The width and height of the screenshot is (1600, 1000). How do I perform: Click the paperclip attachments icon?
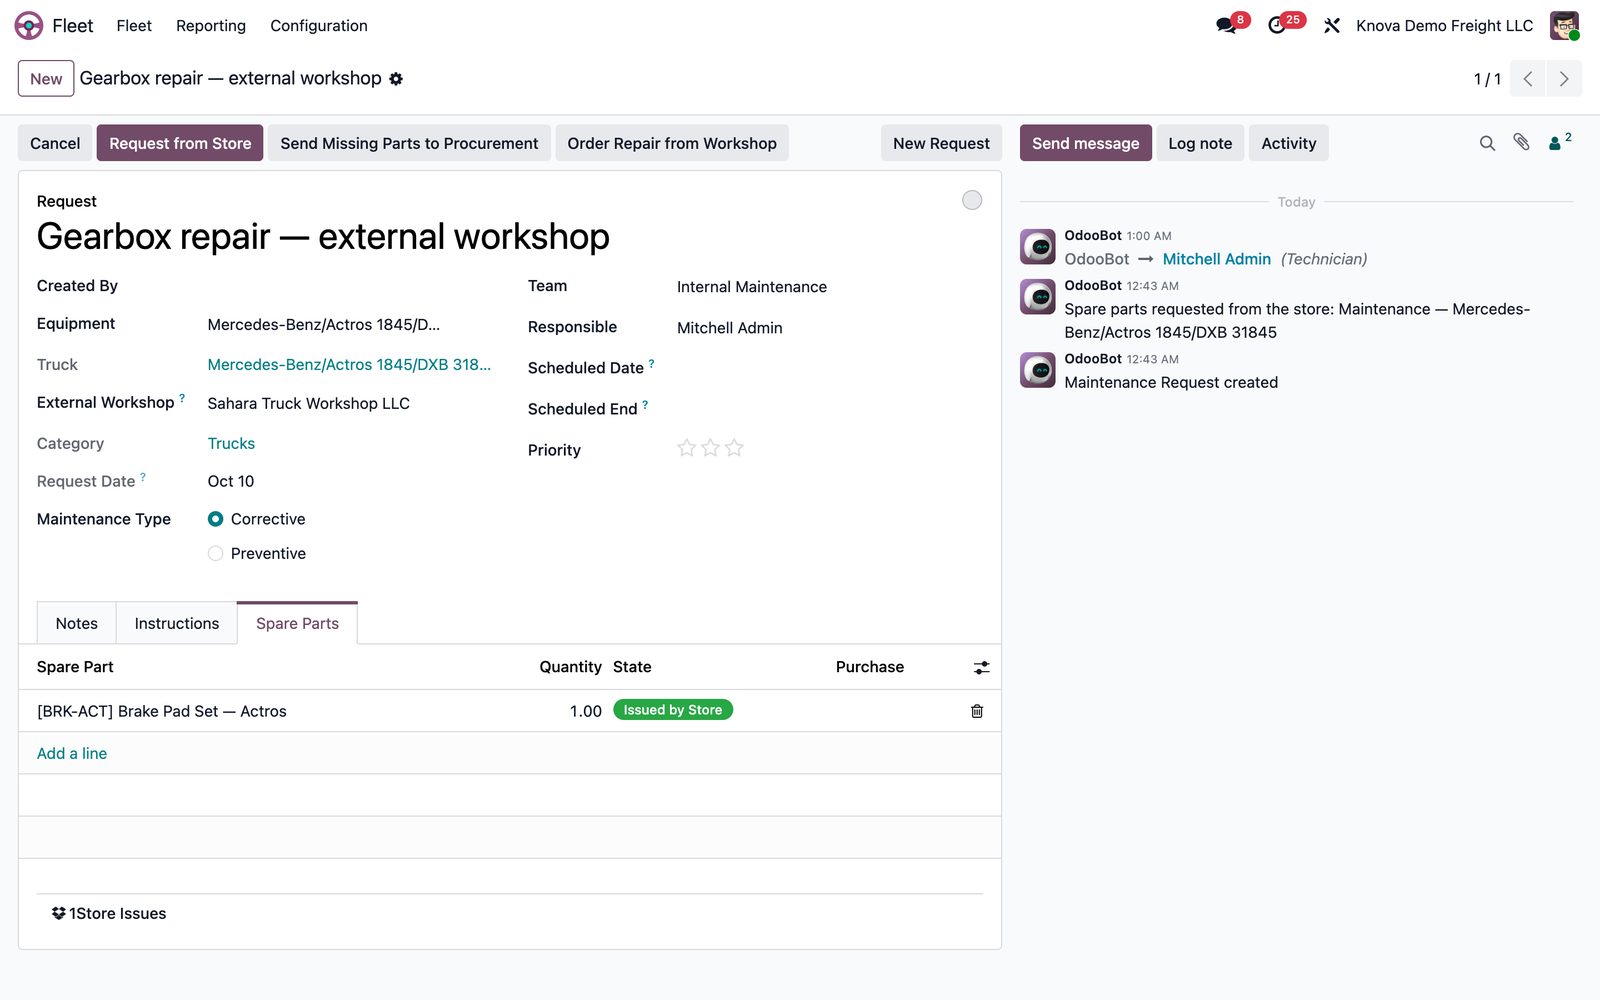click(1521, 143)
